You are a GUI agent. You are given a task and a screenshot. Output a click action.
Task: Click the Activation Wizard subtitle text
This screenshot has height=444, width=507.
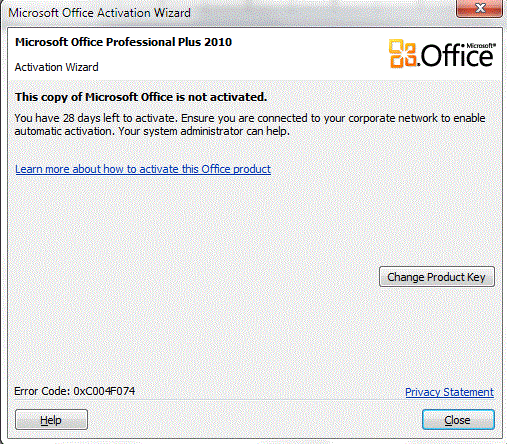56,67
